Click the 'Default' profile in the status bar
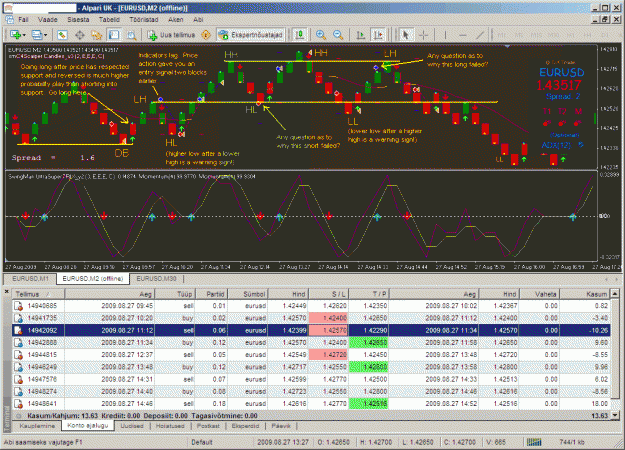Viewport: 625px width, 450px height. [x=202, y=442]
